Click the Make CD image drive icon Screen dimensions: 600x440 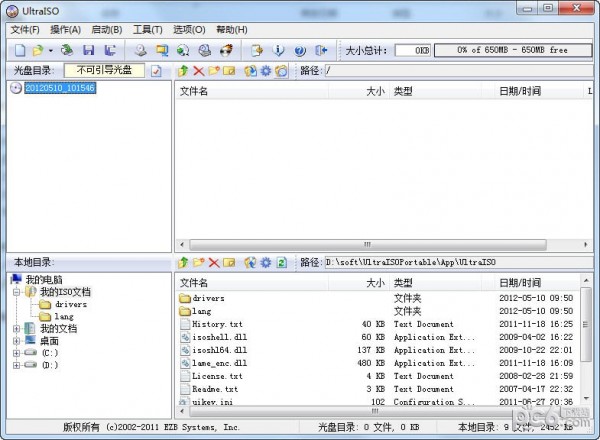click(141, 50)
